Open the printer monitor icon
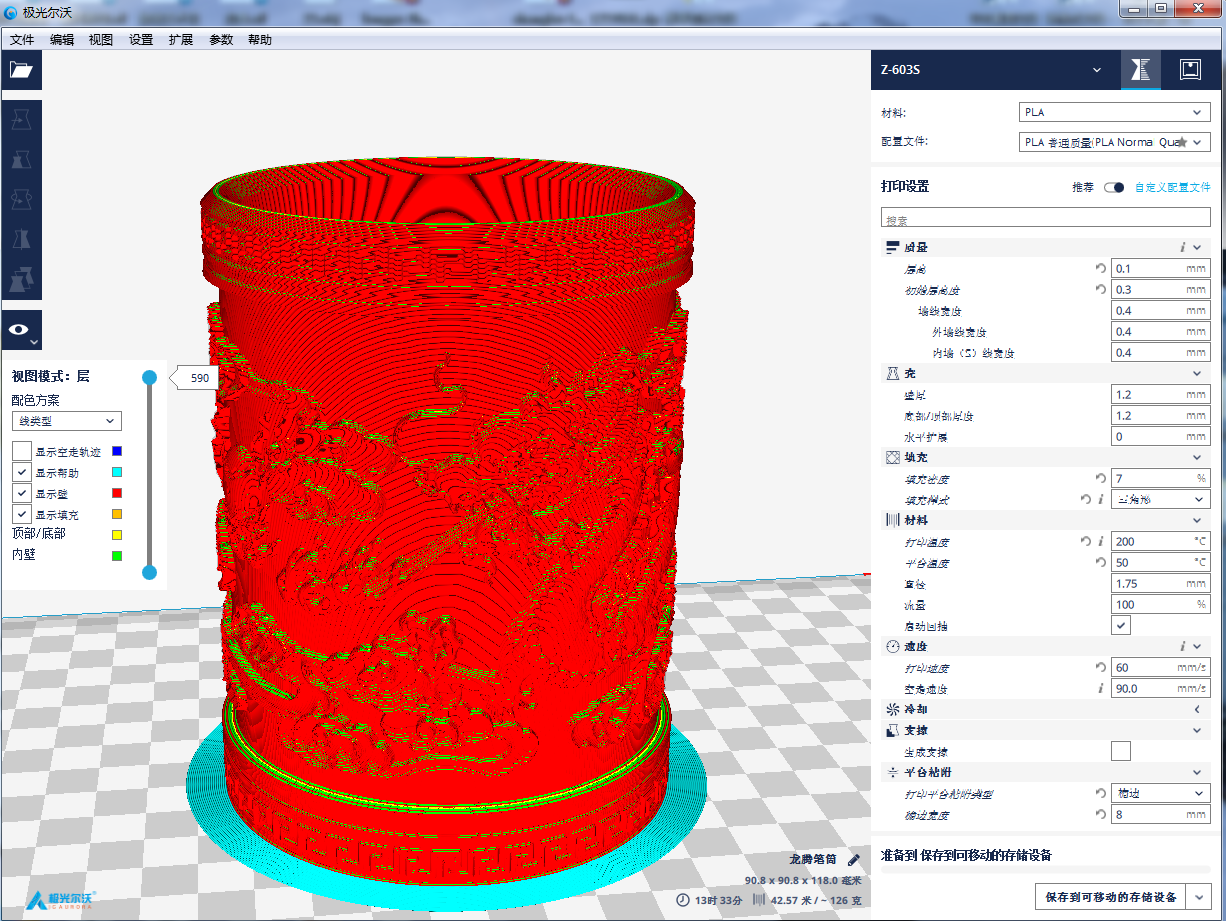 [1190, 70]
